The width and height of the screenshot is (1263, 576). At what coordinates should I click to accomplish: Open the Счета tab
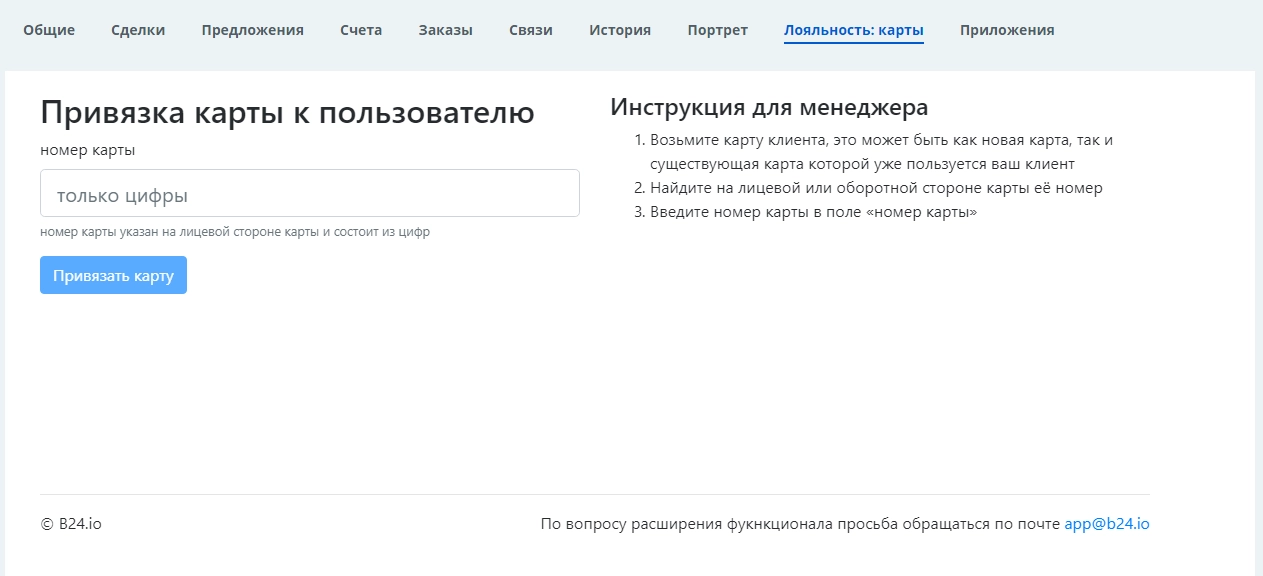[361, 30]
